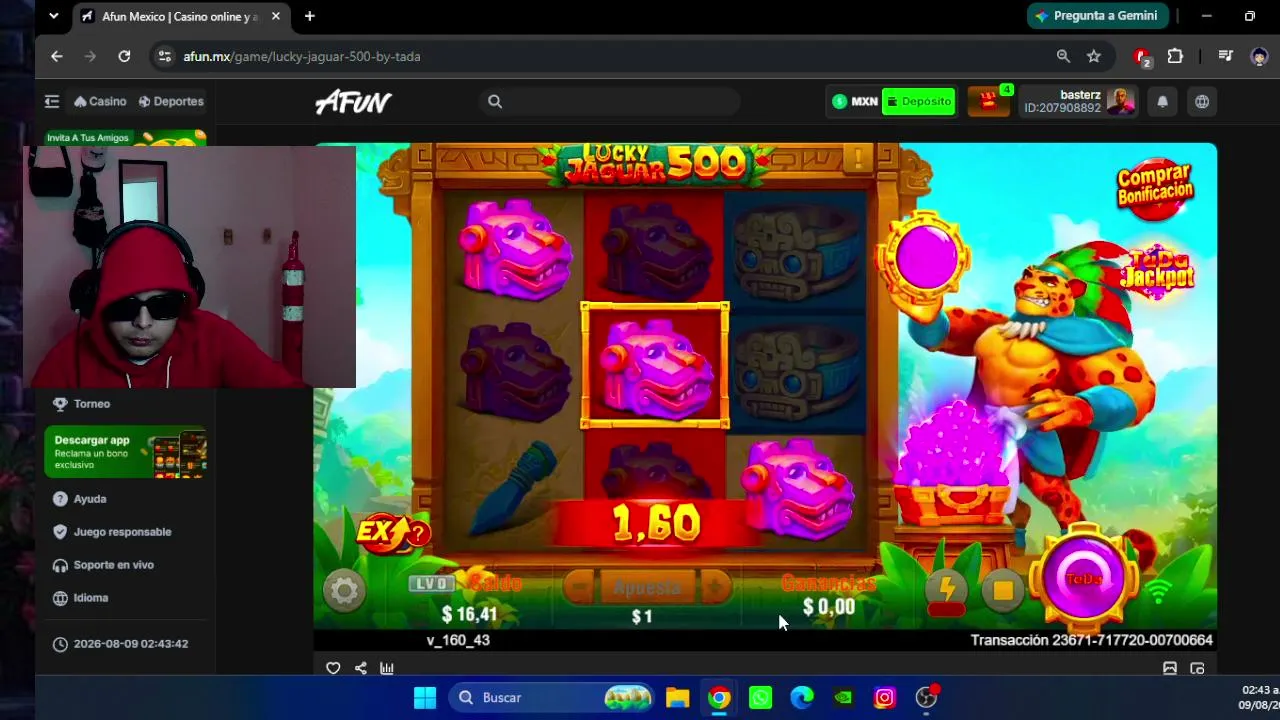Open the game in picture-in-picture window
The height and width of the screenshot is (720, 1280).
click(x=1198, y=668)
